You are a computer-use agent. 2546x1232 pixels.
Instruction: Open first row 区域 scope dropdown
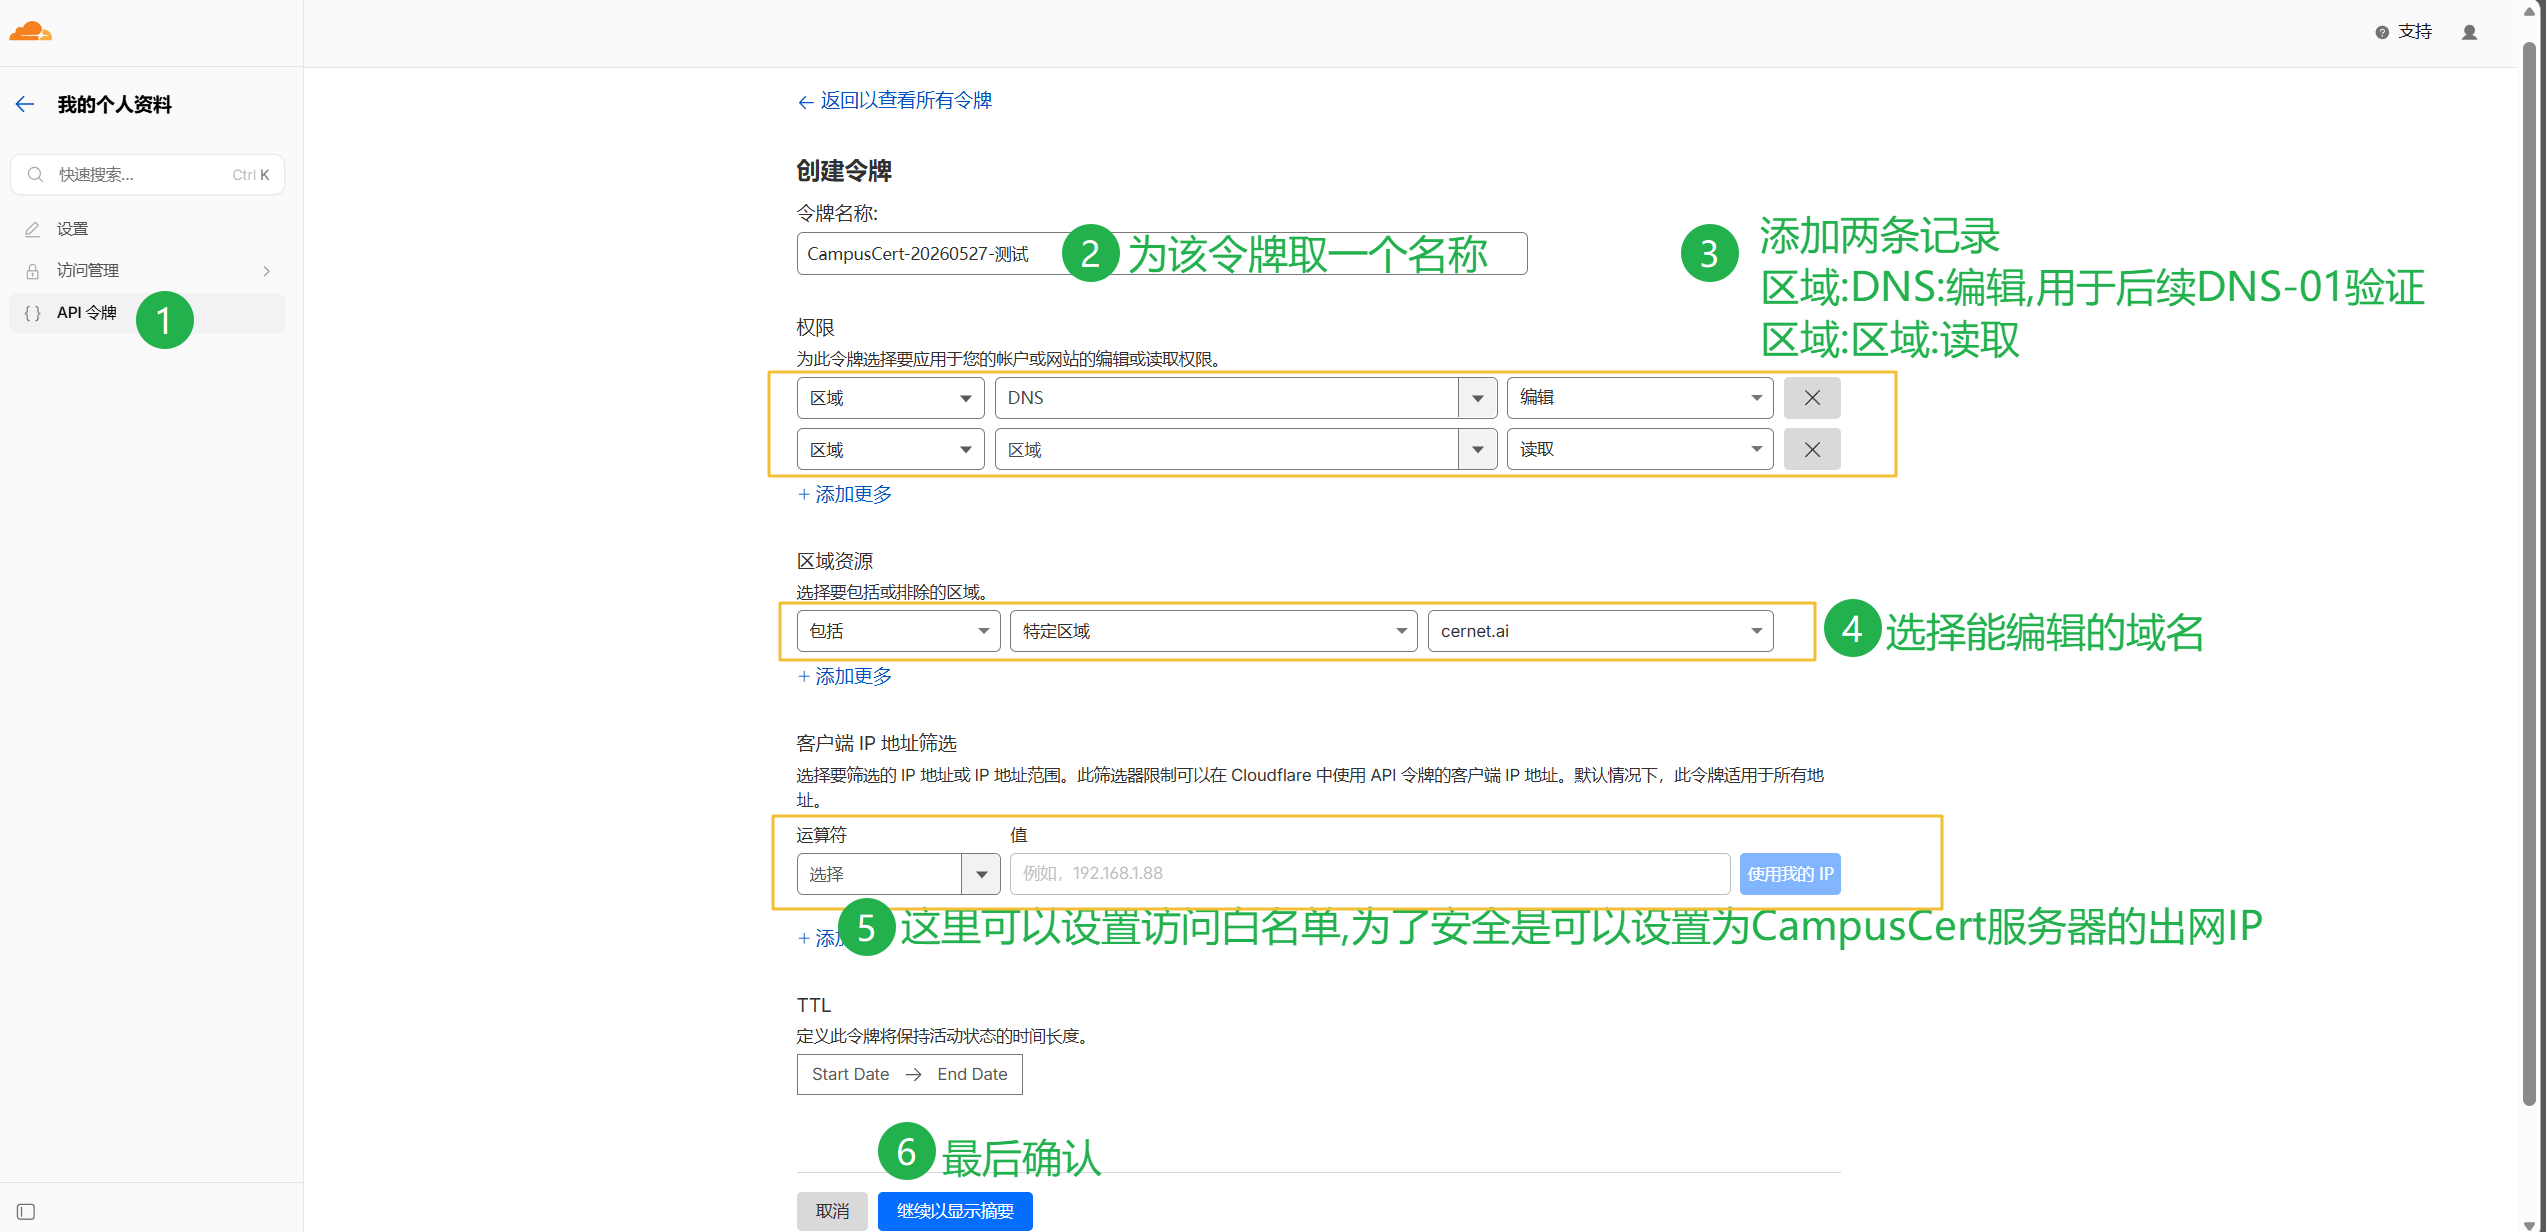pyautogui.click(x=890, y=398)
